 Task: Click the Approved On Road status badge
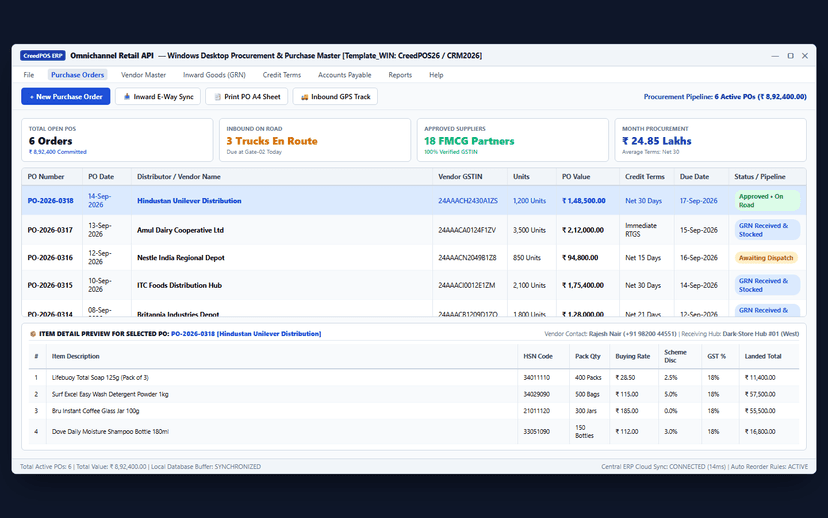pyautogui.click(x=767, y=201)
